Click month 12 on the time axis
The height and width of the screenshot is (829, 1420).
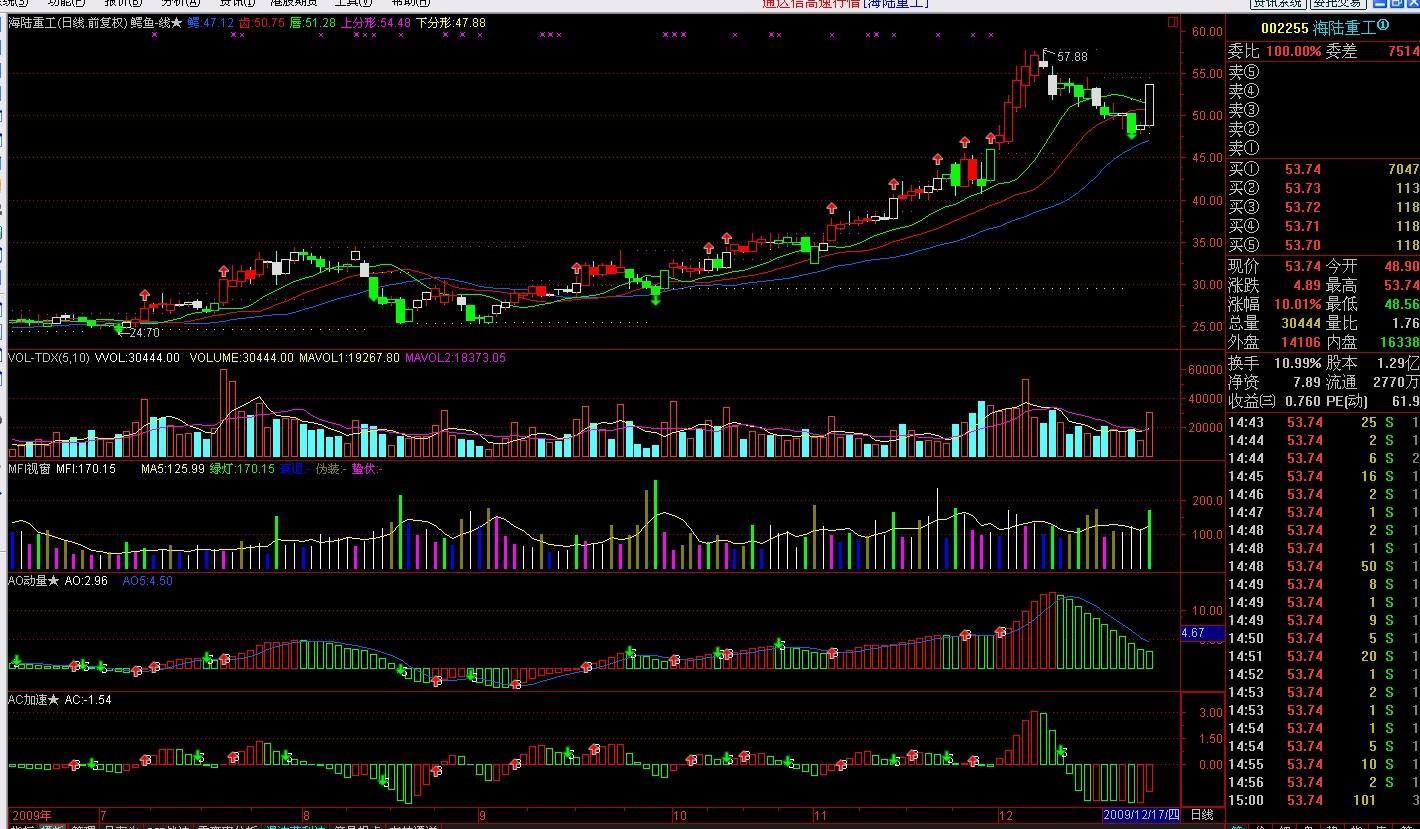[1008, 815]
